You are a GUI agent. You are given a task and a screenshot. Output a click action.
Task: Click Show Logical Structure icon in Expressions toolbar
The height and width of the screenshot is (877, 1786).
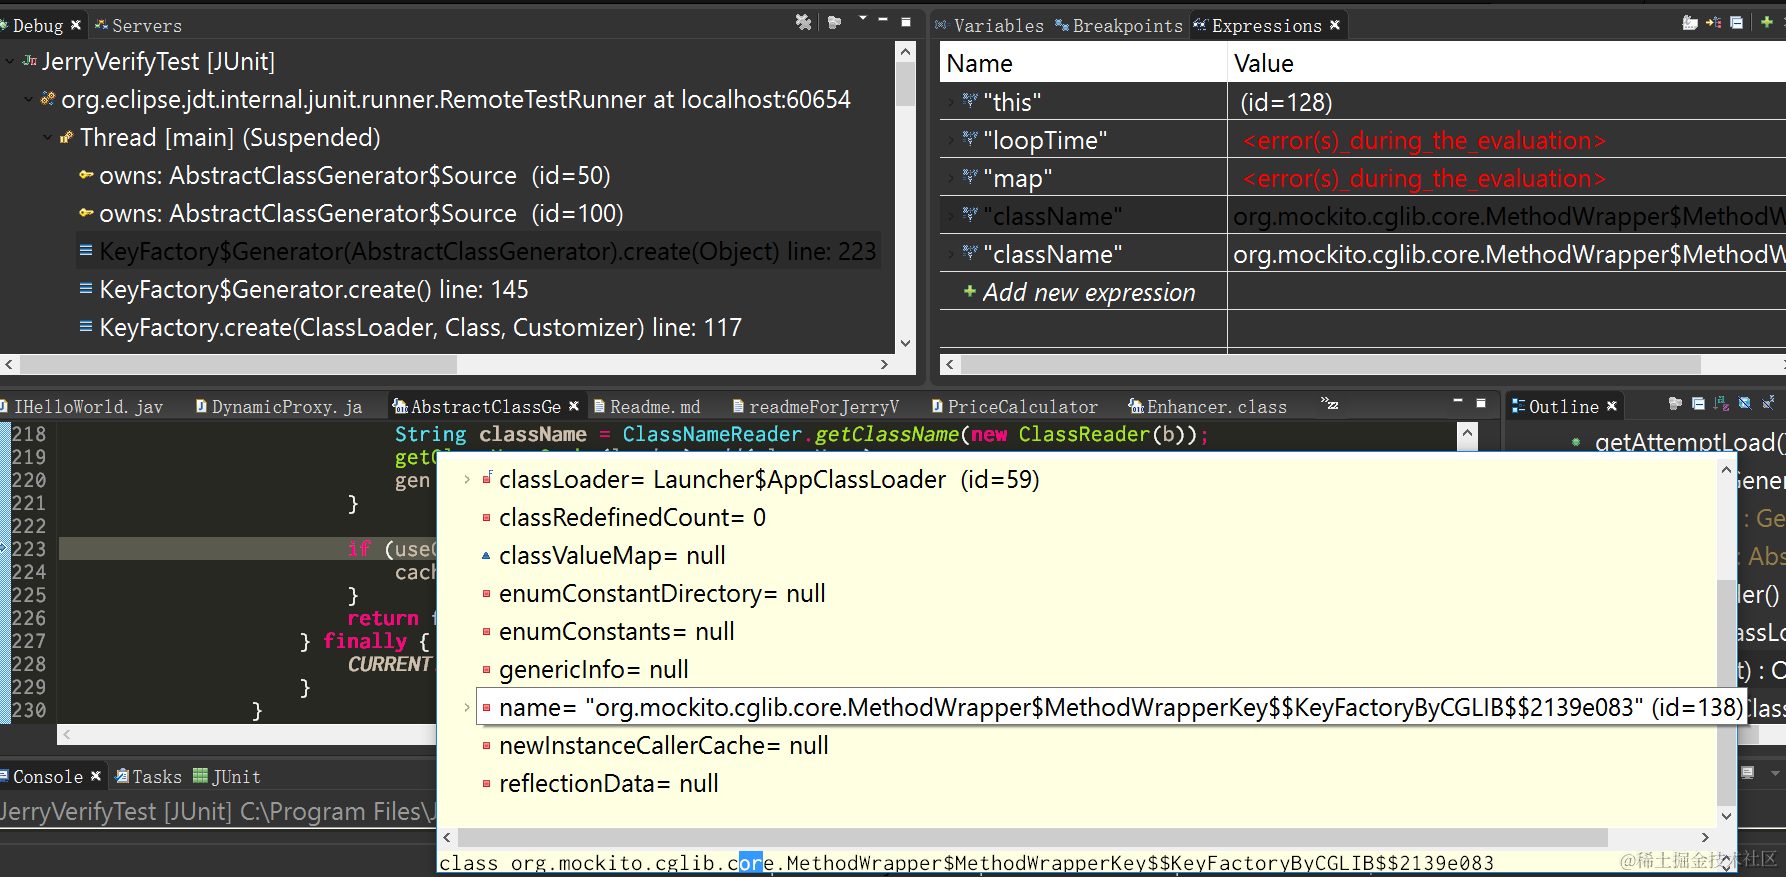pos(1713,22)
